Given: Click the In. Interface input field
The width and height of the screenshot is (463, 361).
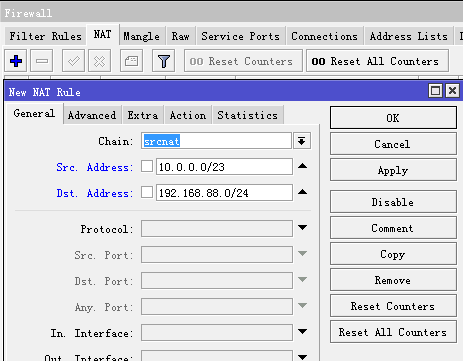Looking at the screenshot, I should click(217, 332).
